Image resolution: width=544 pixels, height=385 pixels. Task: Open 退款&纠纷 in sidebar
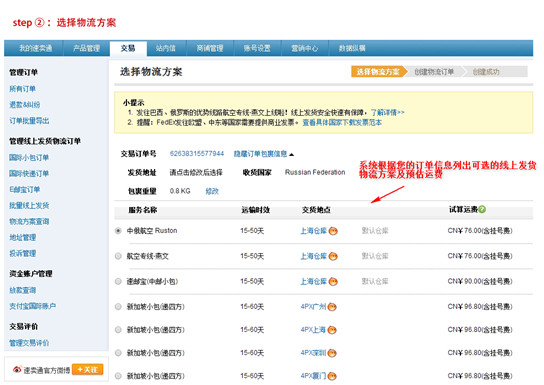pos(25,104)
